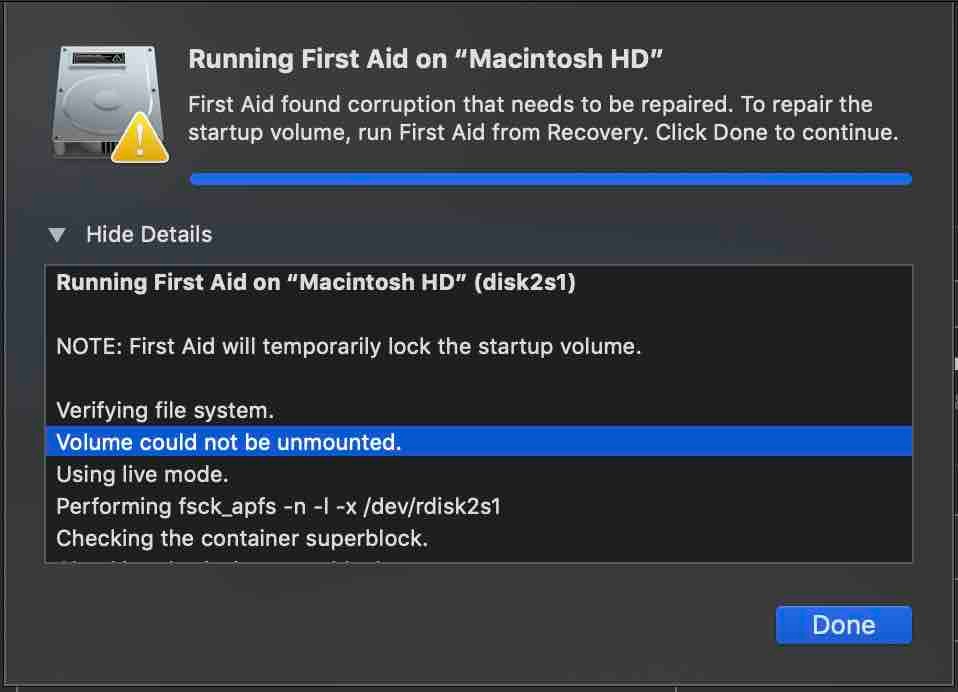
Task: Click the Hide Details label
Action: pyautogui.click(x=149, y=235)
